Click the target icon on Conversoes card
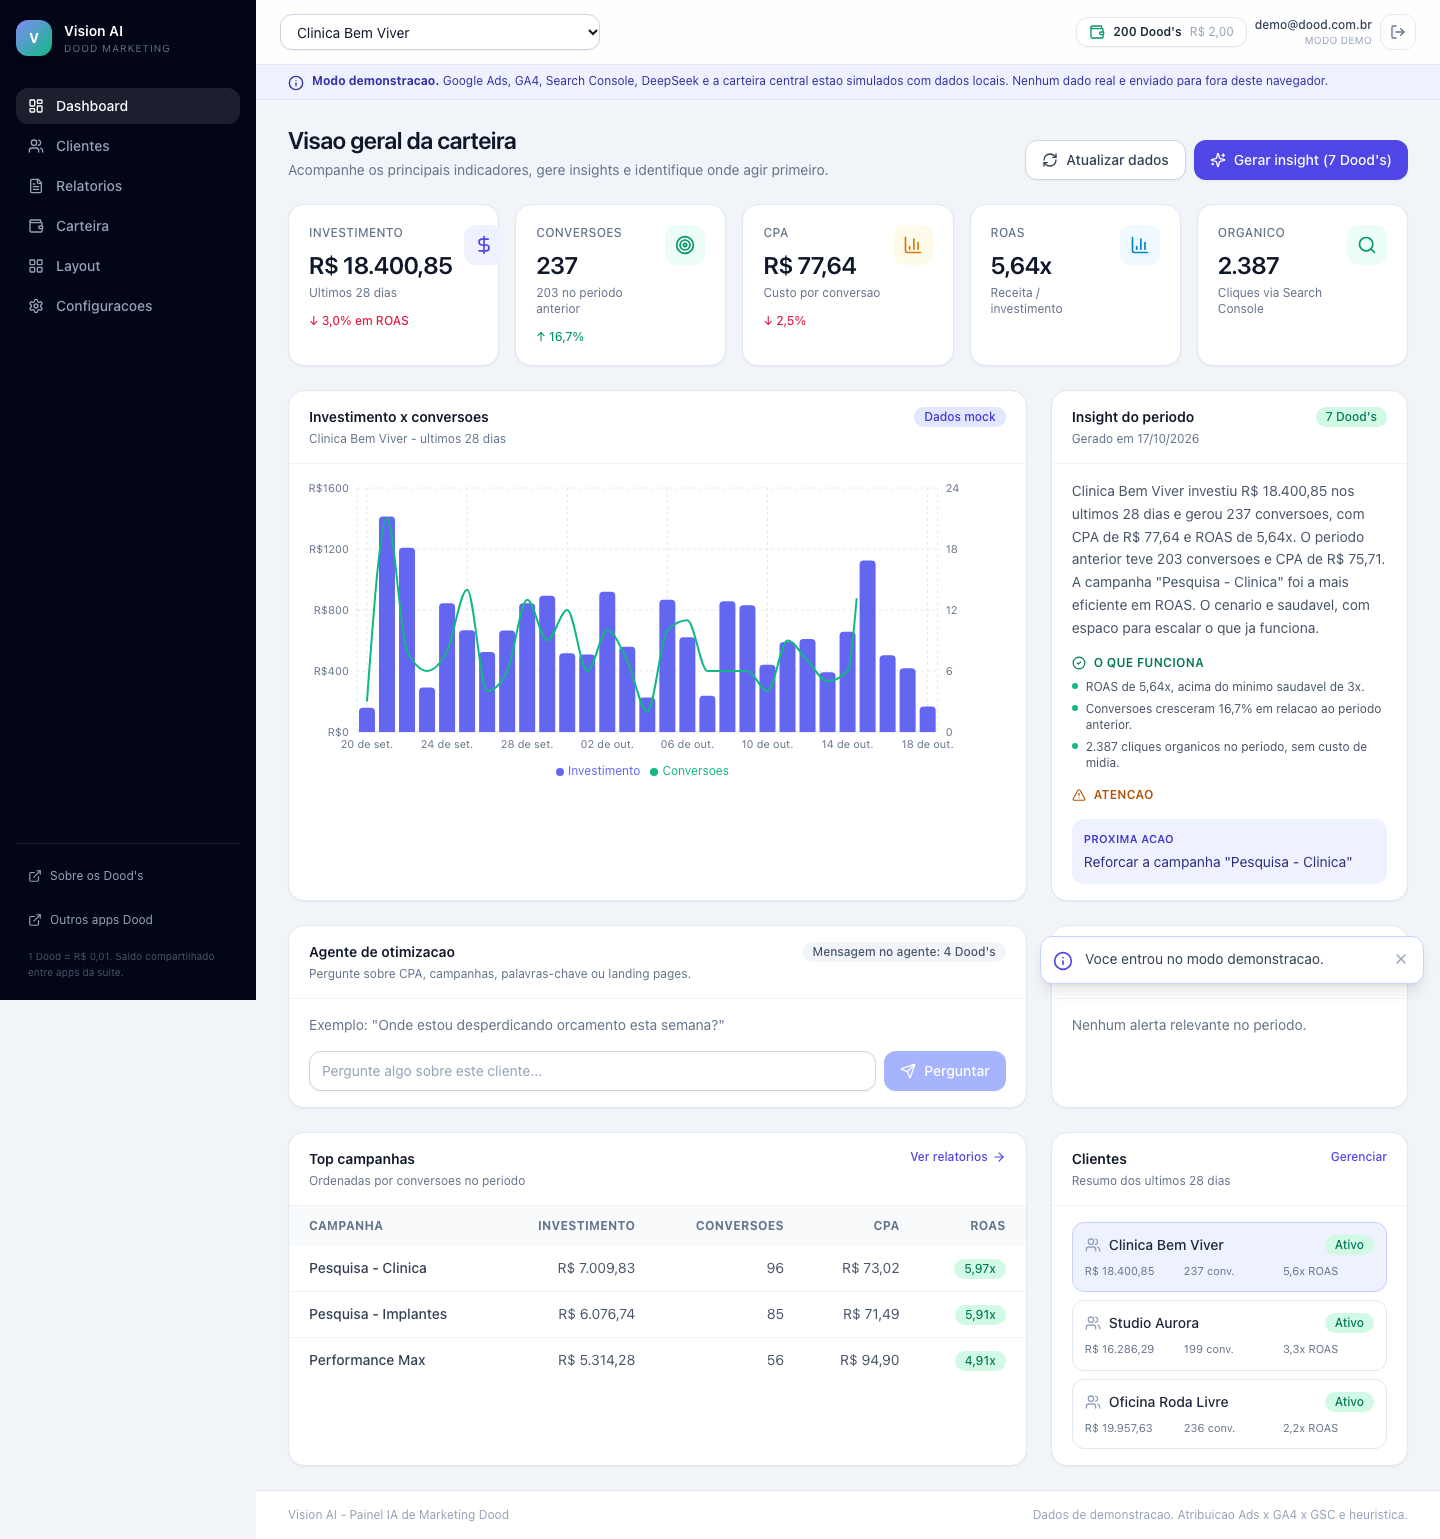1440x1539 pixels. tap(685, 245)
